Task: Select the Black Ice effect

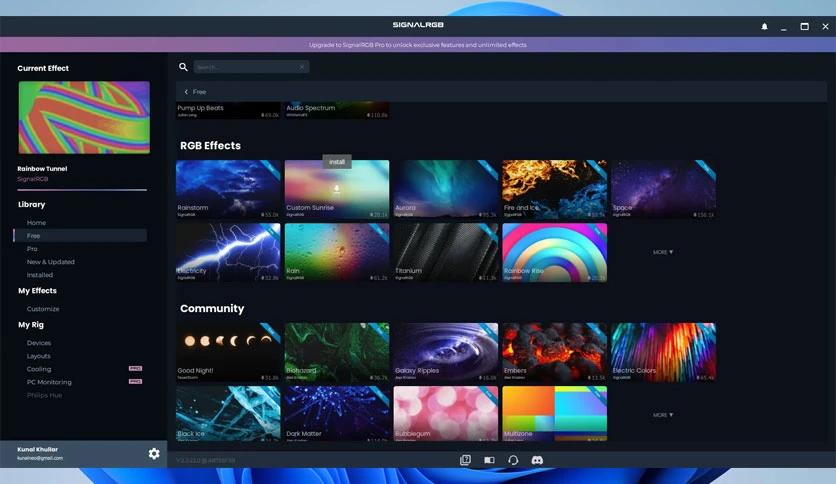Action: 228,414
